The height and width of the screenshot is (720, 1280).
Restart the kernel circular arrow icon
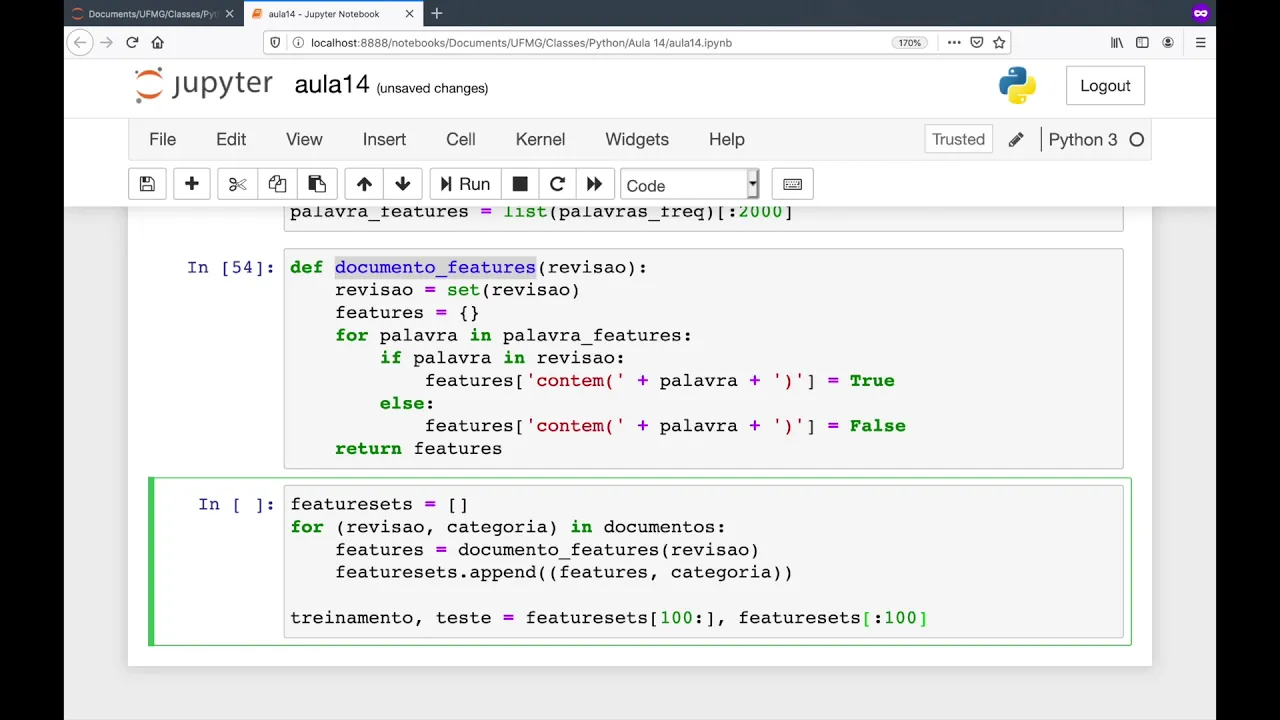pyautogui.click(x=557, y=184)
